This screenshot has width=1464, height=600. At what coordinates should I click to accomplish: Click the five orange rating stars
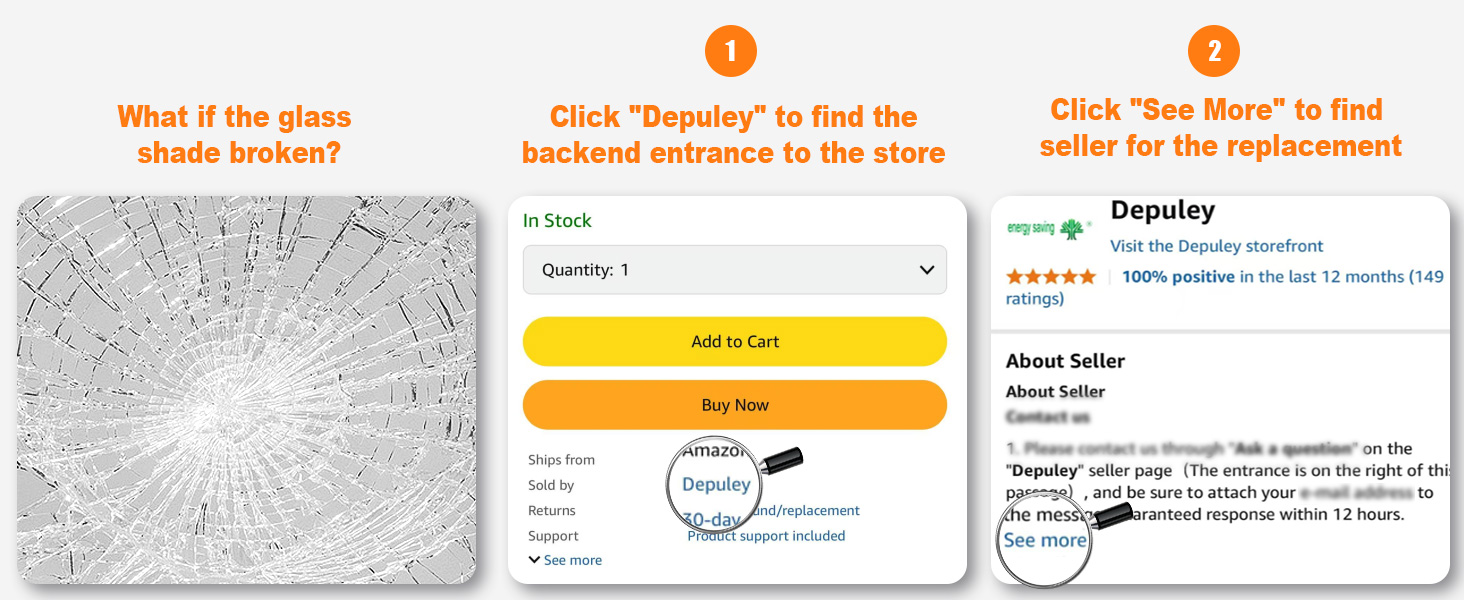click(x=1051, y=277)
